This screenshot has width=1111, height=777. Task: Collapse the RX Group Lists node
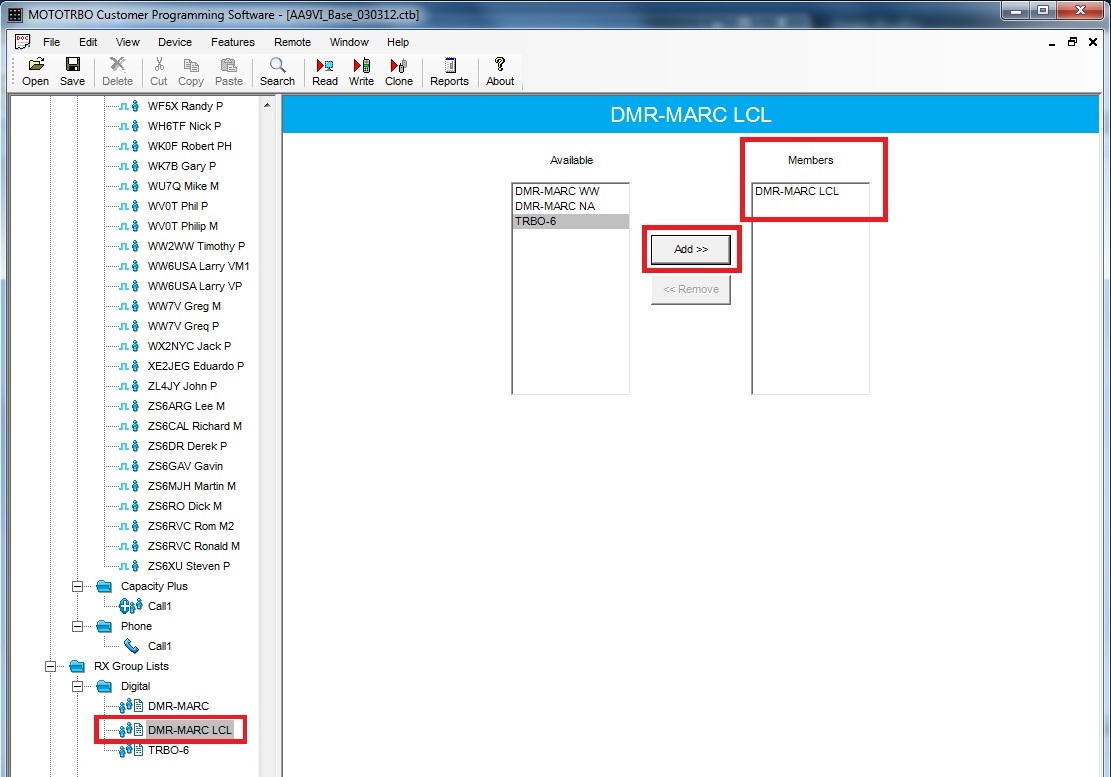[50, 667]
